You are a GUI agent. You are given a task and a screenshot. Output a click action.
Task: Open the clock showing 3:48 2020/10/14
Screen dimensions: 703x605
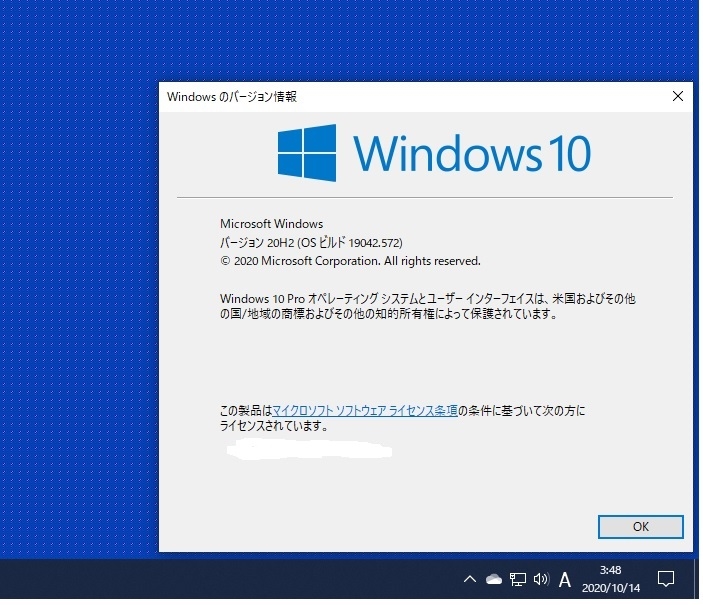tap(611, 579)
